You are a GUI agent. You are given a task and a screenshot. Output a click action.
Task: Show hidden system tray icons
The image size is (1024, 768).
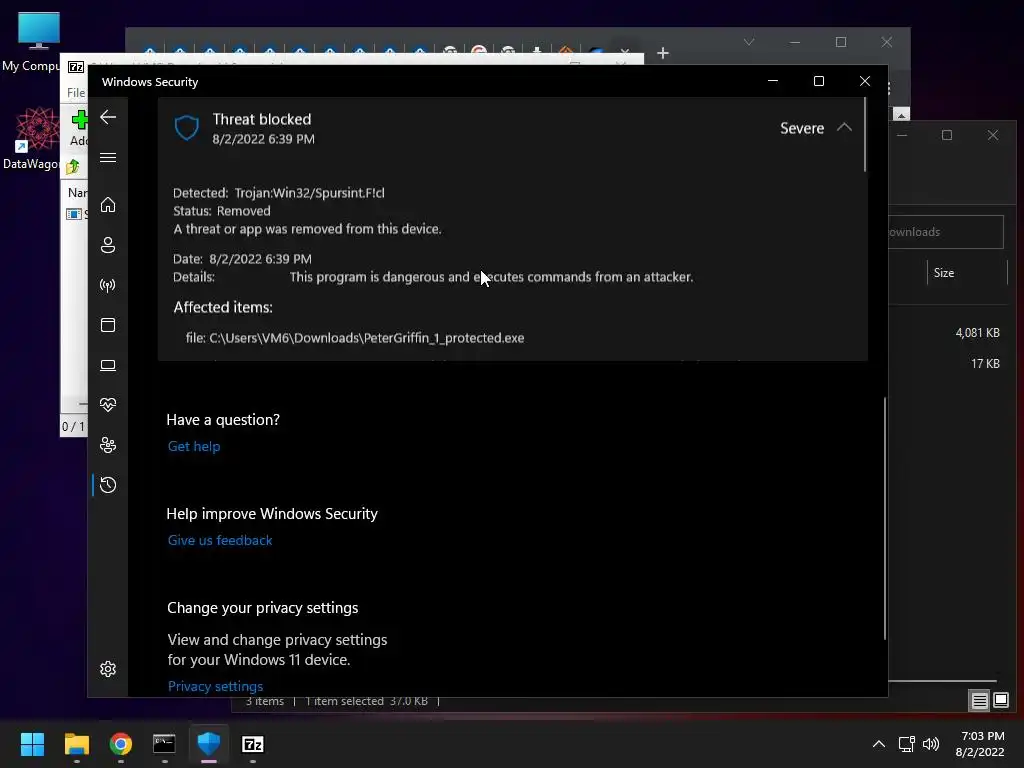tap(879, 744)
